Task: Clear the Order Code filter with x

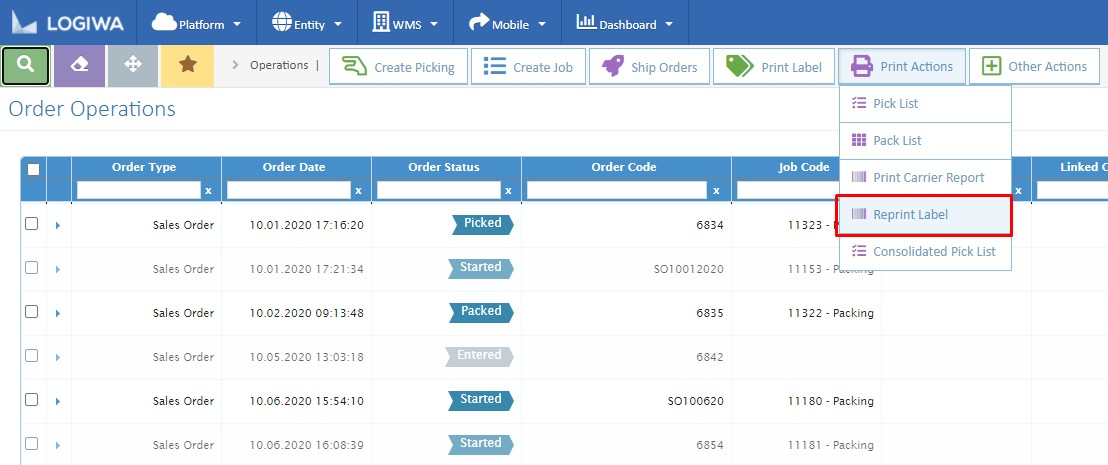Action: coord(716,190)
